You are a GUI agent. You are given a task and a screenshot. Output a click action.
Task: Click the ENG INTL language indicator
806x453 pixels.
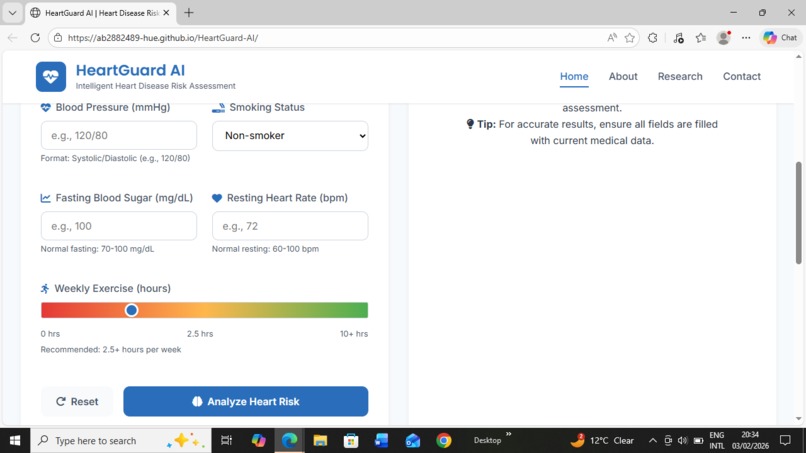pyautogui.click(x=717, y=441)
